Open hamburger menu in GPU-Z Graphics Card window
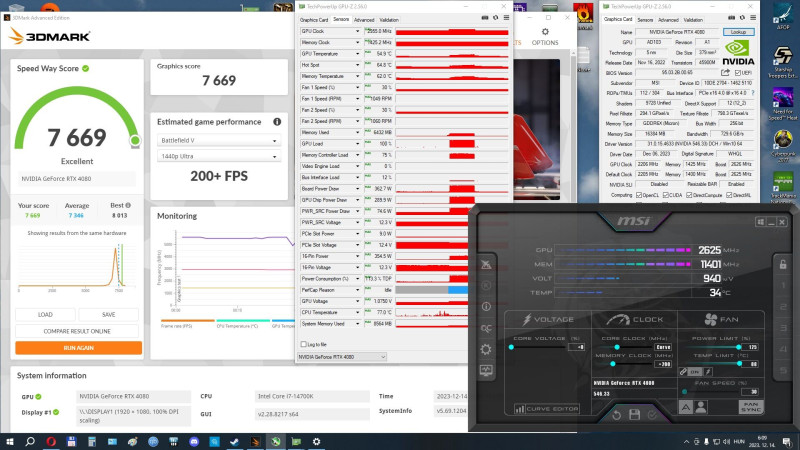 click(x=753, y=18)
